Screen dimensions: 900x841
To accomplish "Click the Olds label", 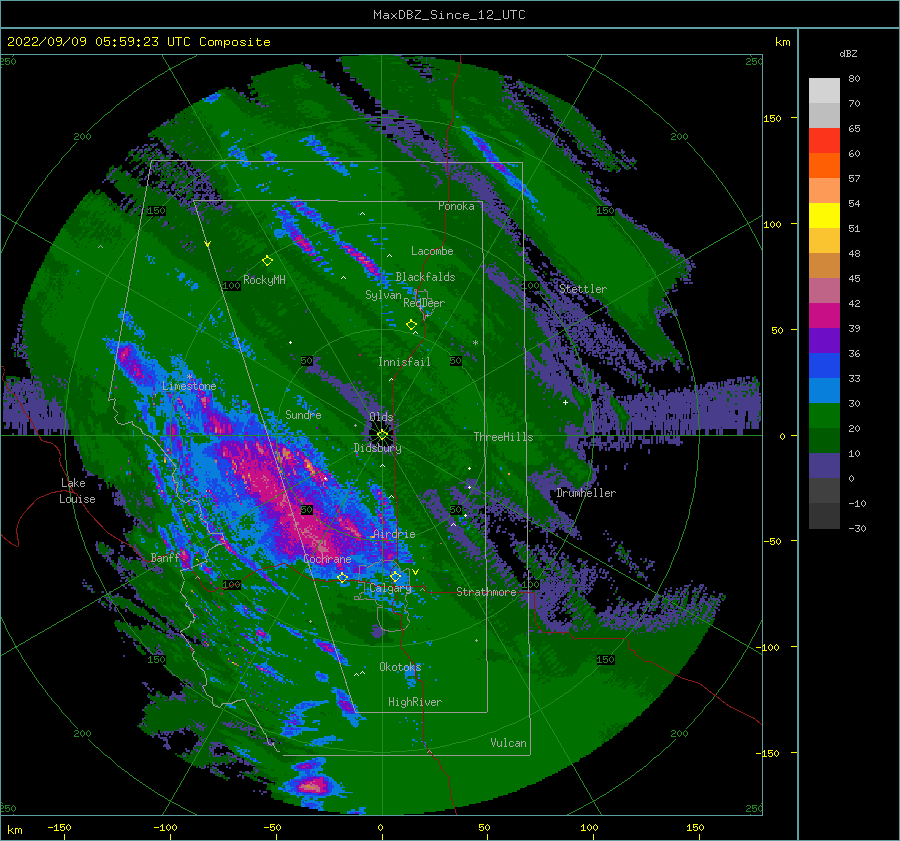I will (x=381, y=417).
